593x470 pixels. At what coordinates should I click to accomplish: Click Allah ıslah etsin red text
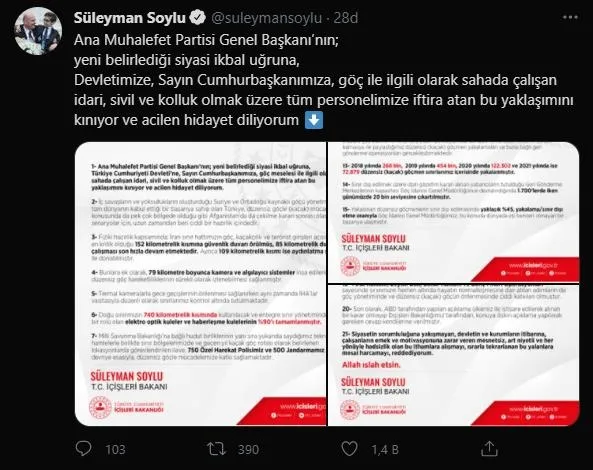click(x=371, y=365)
